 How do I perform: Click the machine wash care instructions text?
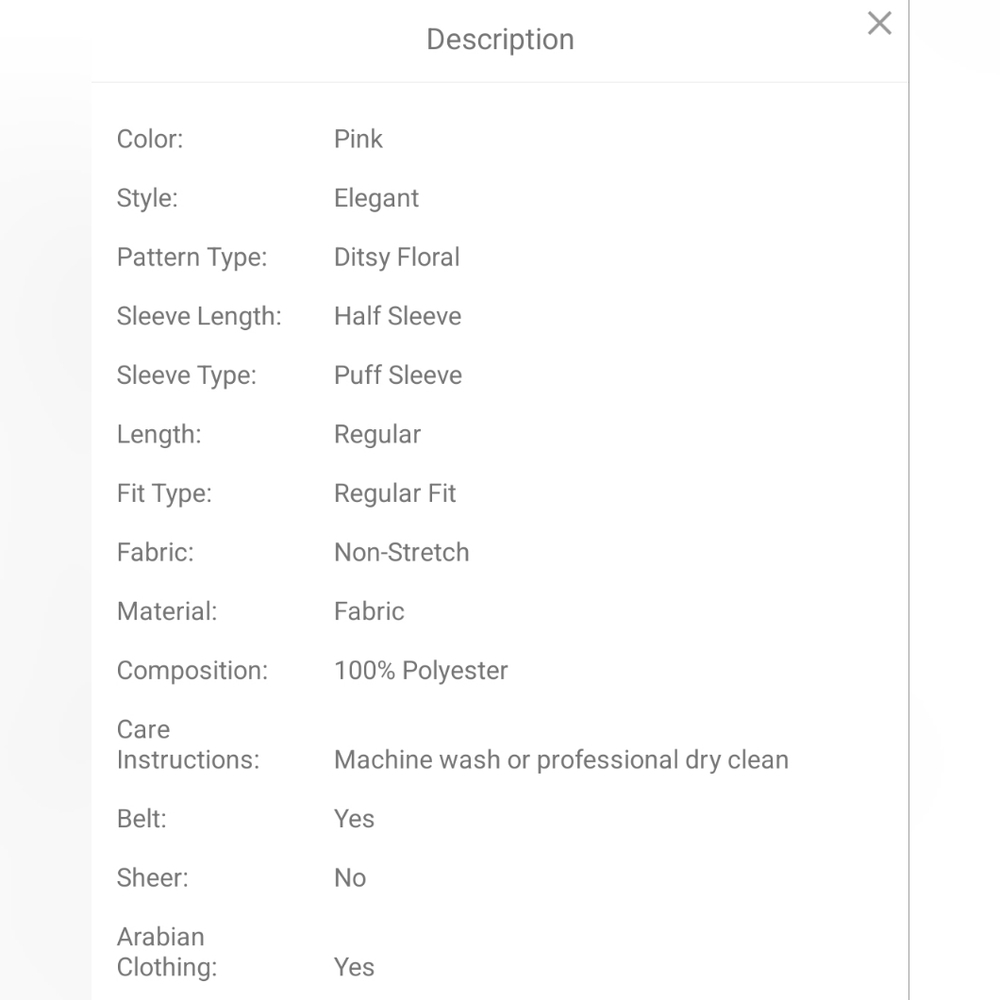point(561,760)
